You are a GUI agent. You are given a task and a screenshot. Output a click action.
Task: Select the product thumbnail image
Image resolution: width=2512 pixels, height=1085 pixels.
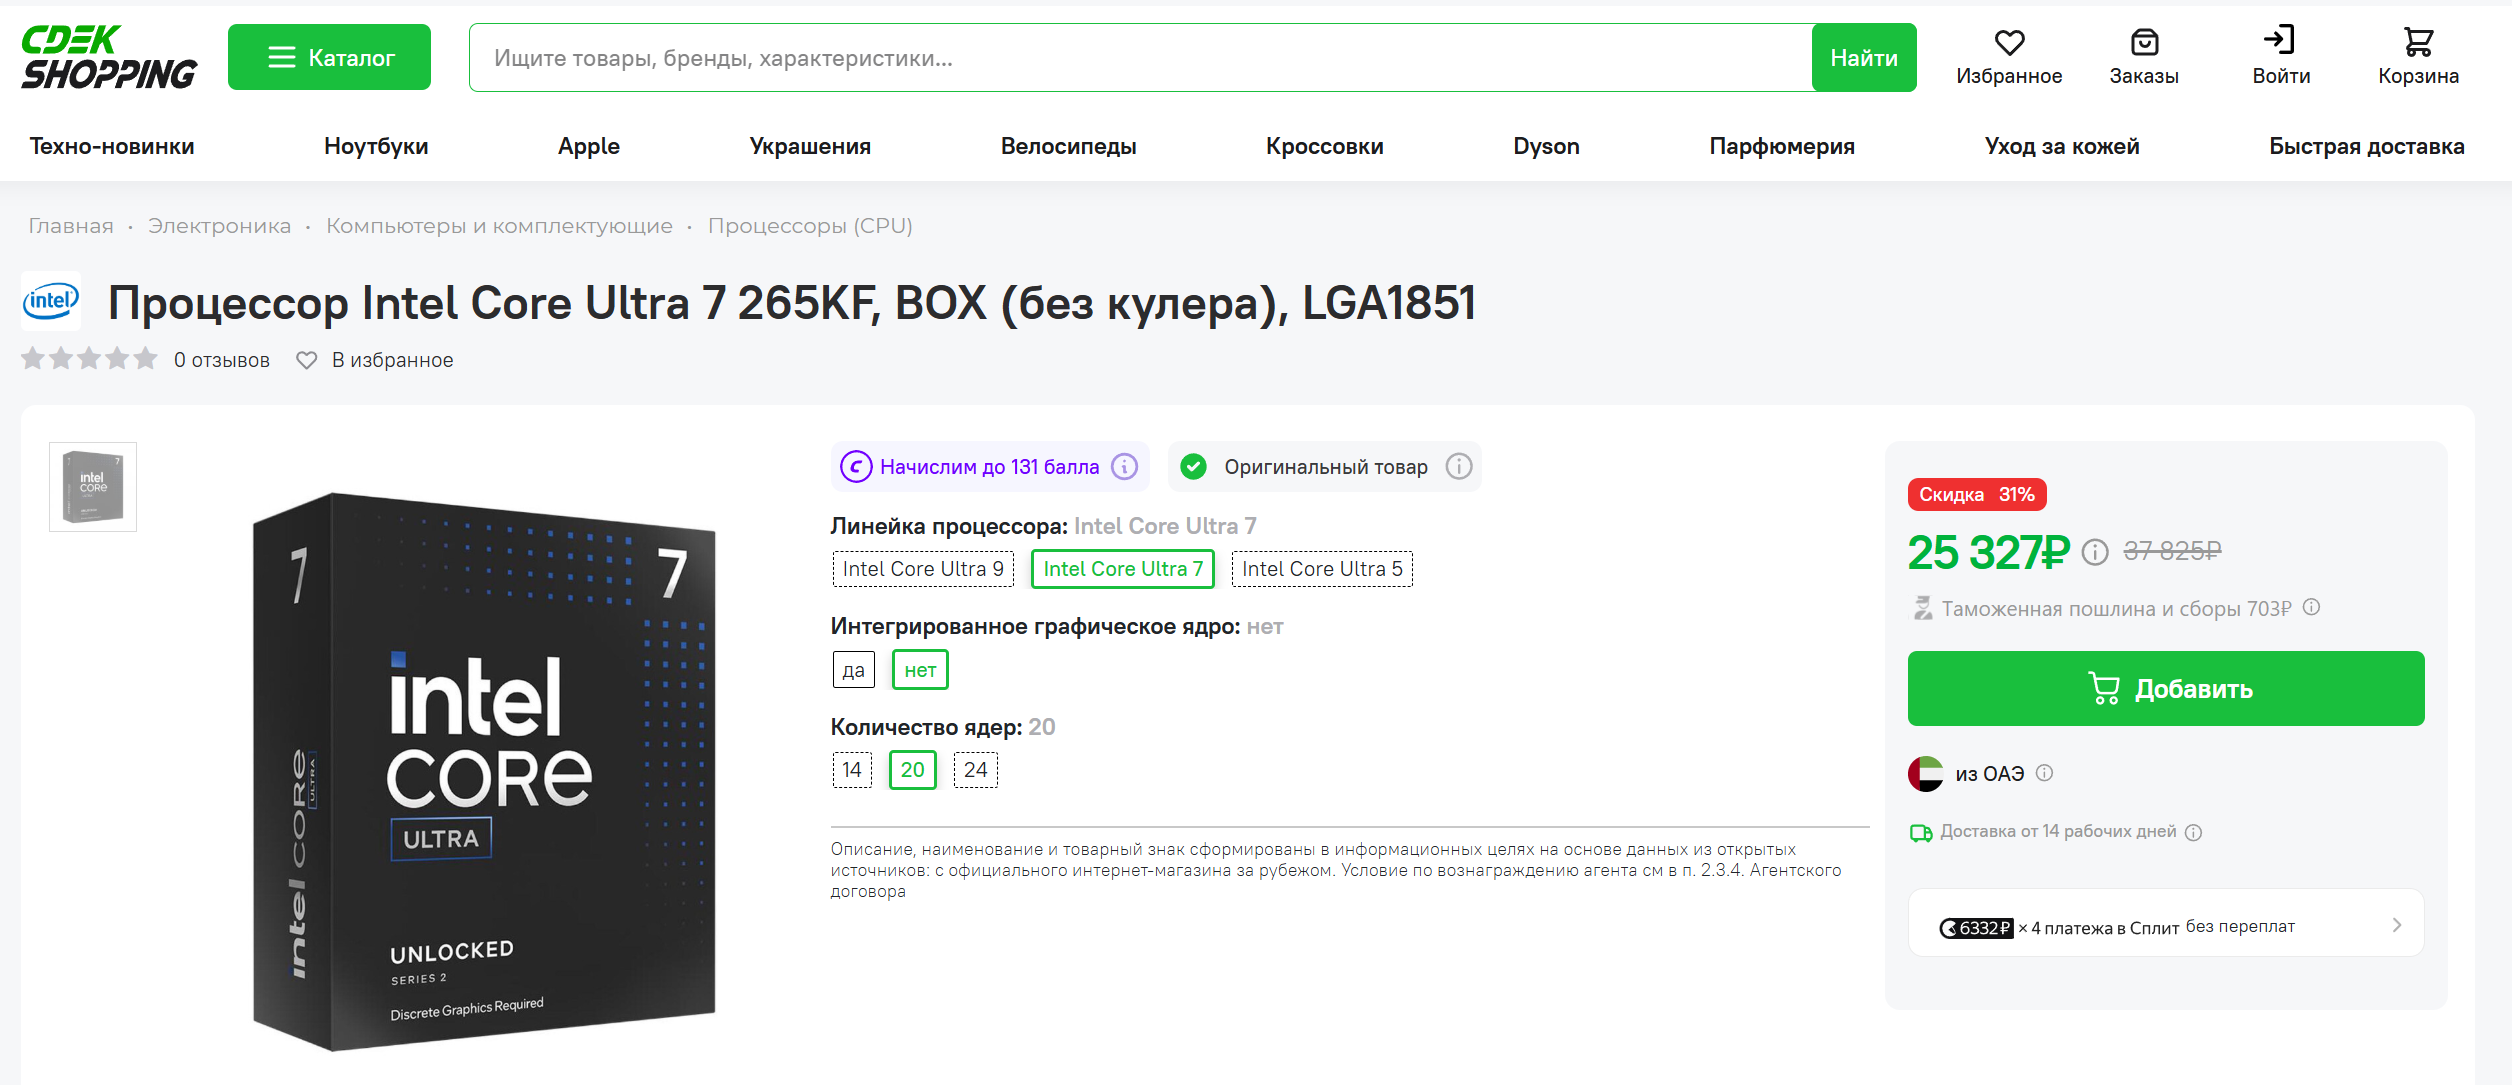point(93,487)
